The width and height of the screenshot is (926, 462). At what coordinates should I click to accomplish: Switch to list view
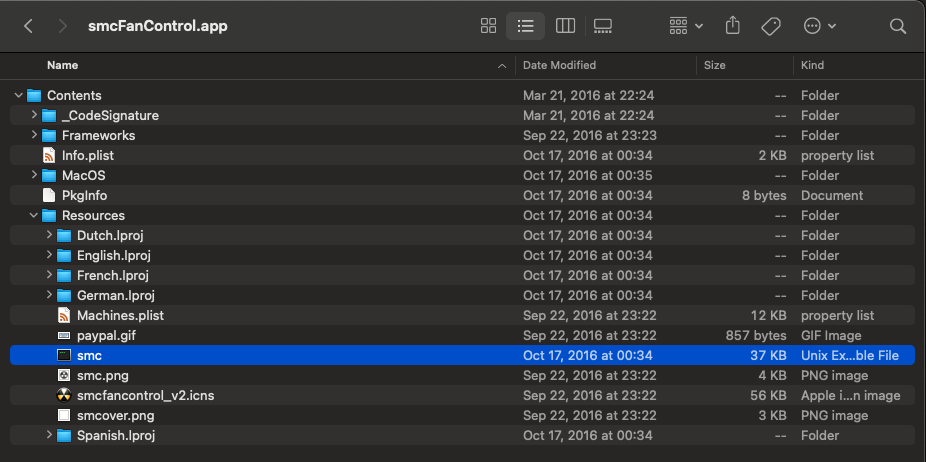[525, 25]
